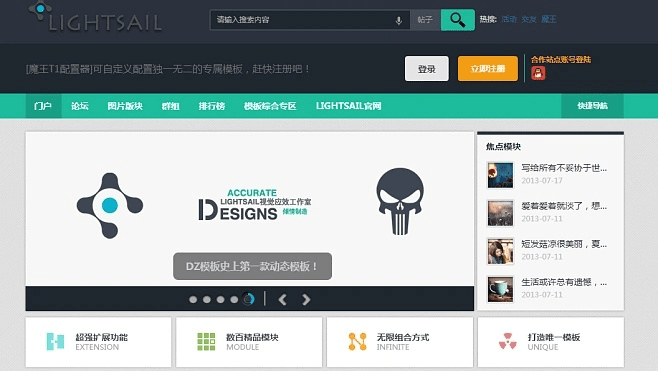Click girl thumbnail beside 短发菇凉 article
Screen dimensions: 658x371
pos(500,251)
